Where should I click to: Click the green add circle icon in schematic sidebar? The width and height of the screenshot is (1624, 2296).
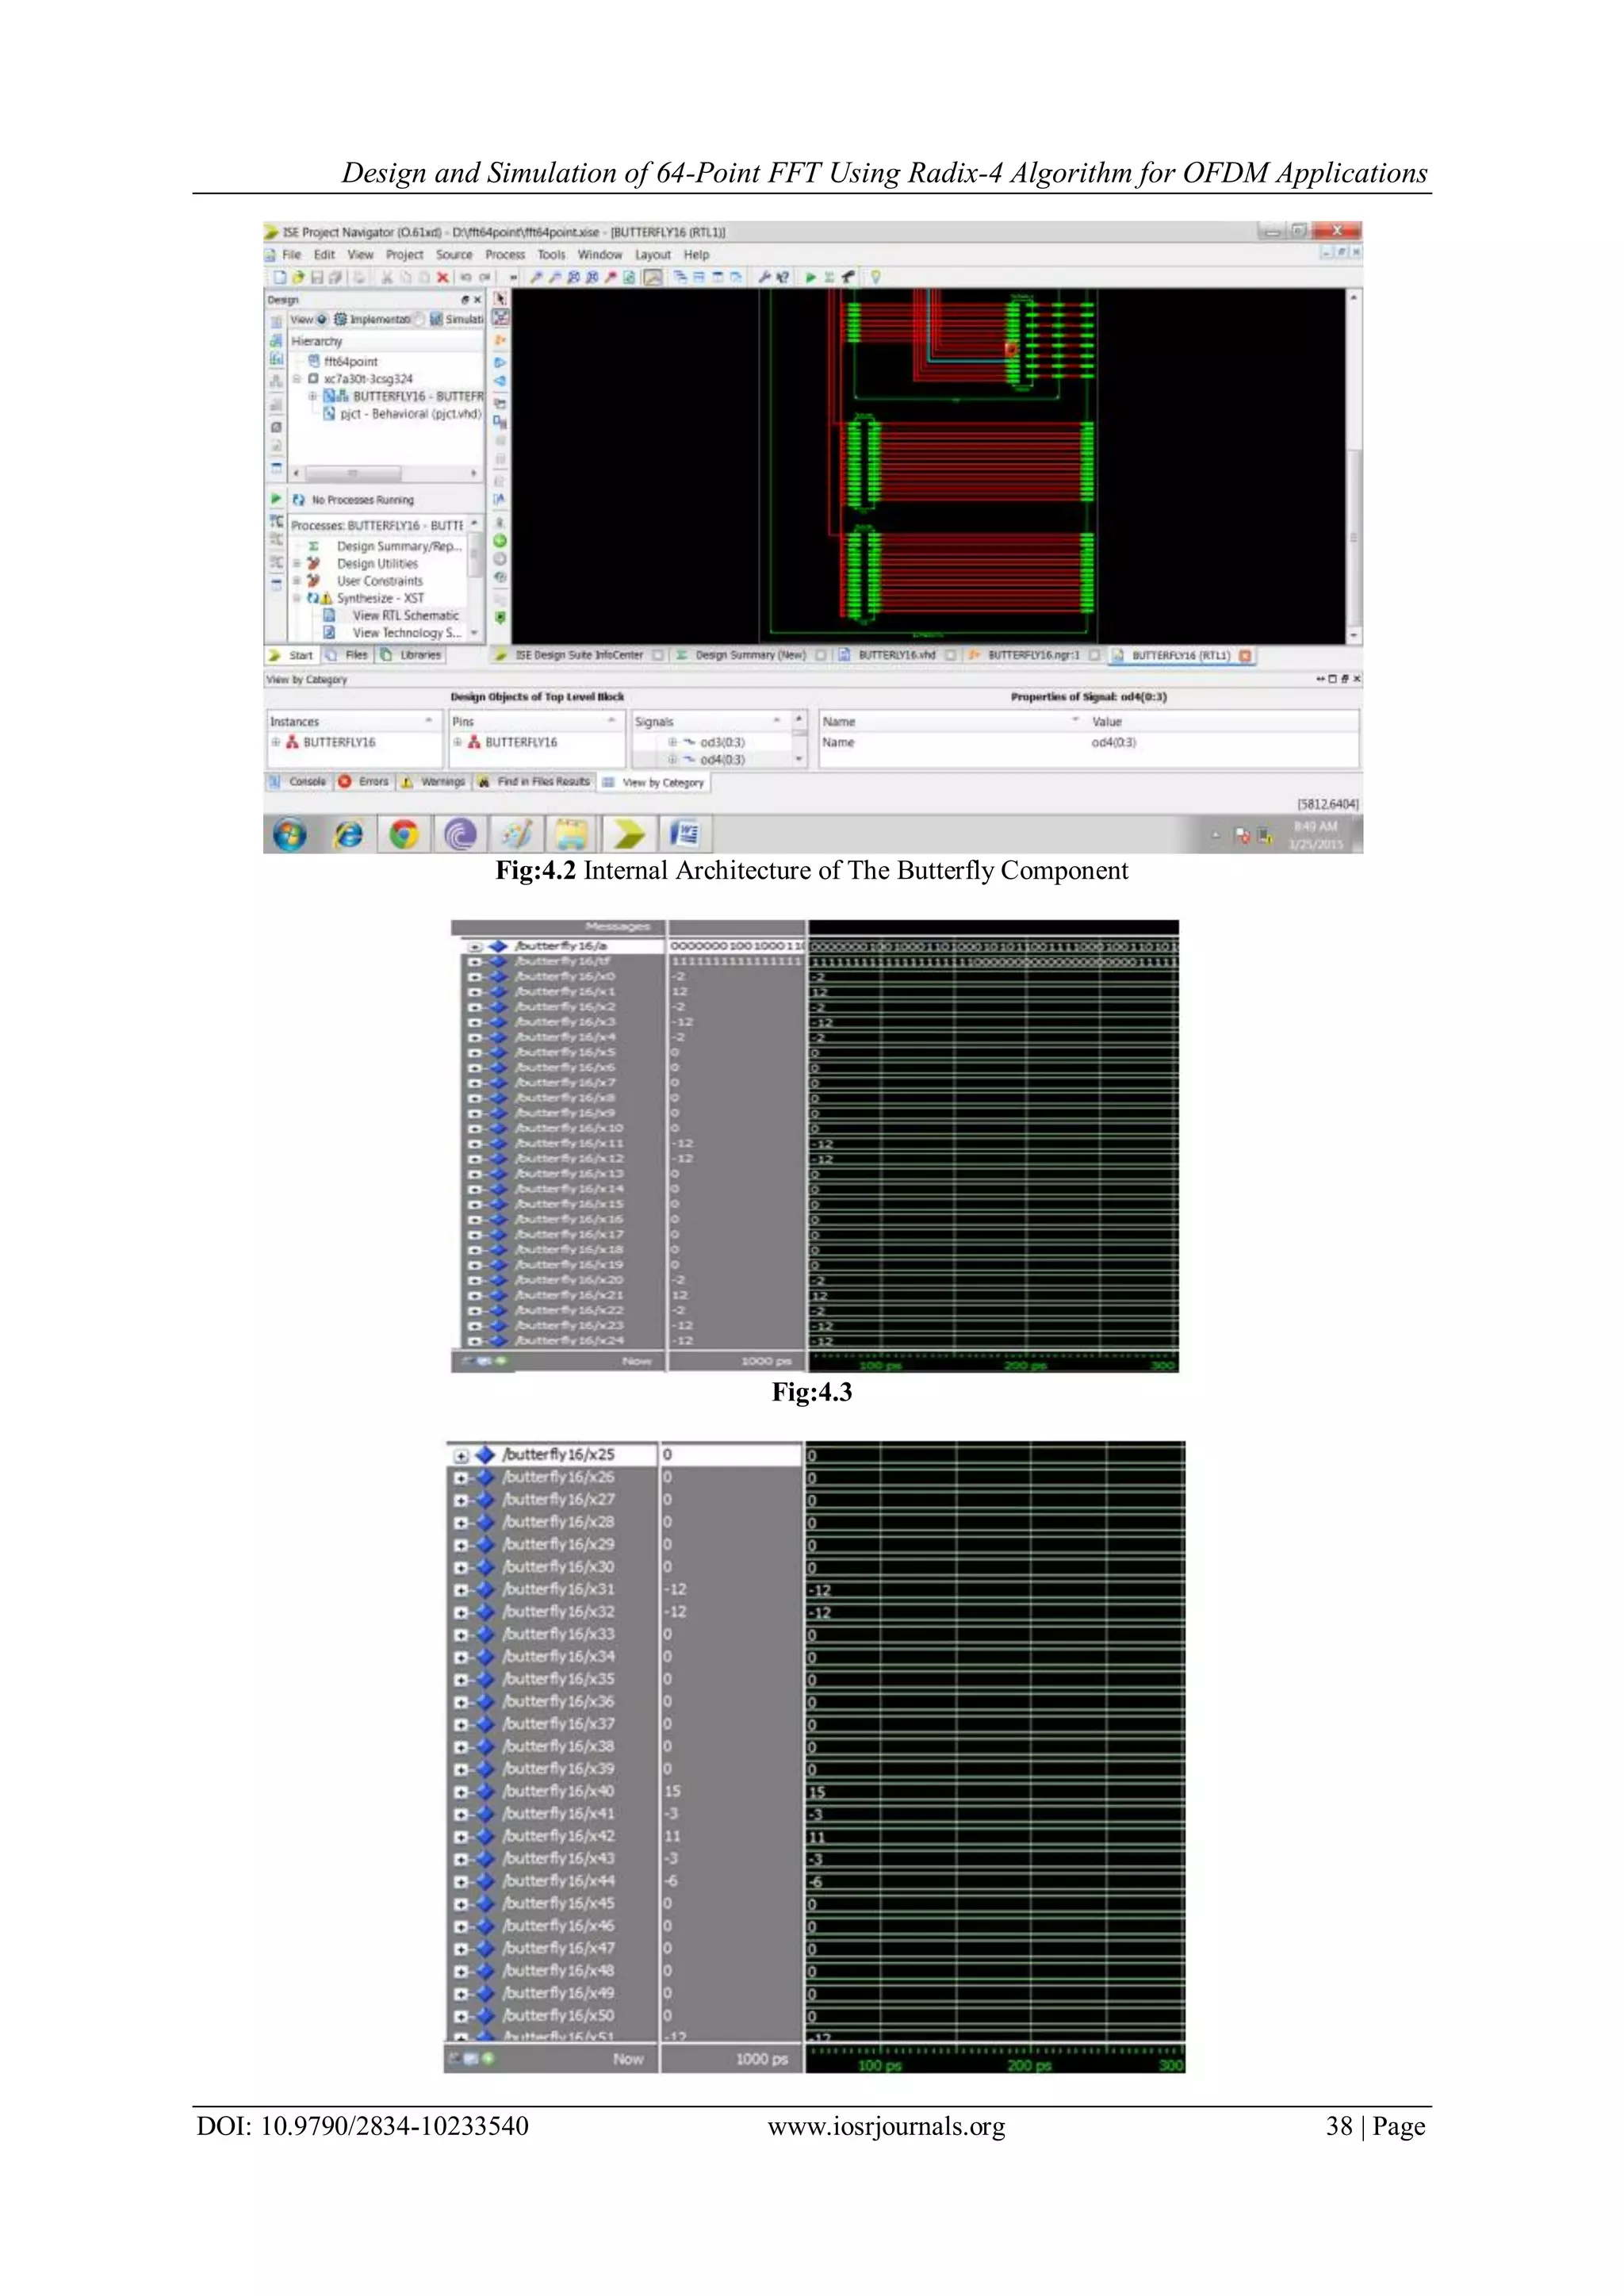500,540
